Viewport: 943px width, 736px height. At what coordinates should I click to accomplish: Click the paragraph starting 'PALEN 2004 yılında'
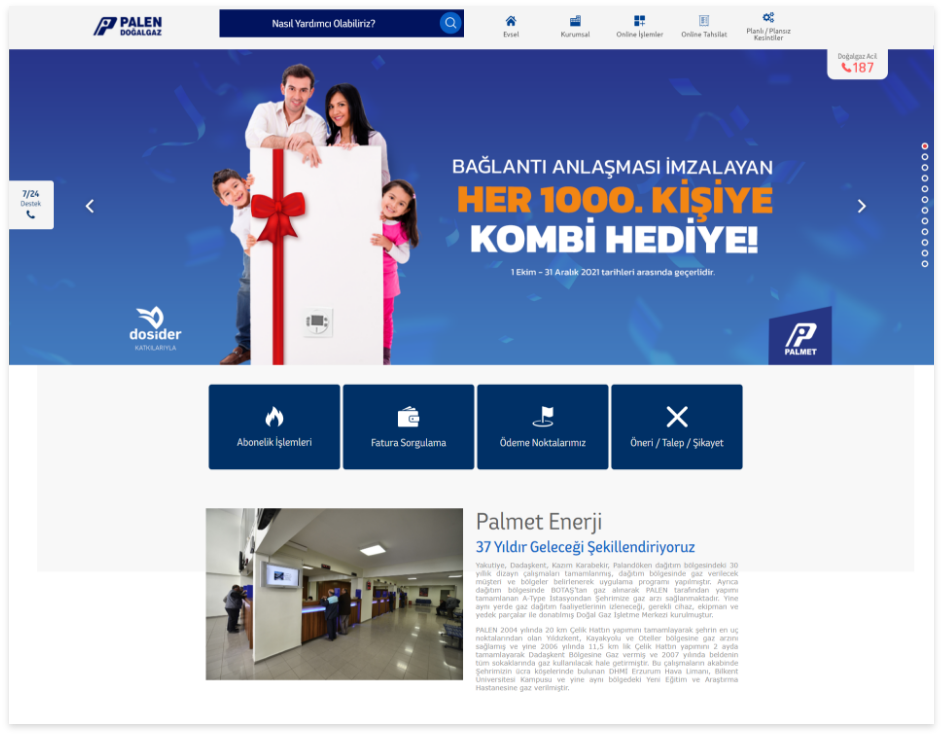click(607, 659)
